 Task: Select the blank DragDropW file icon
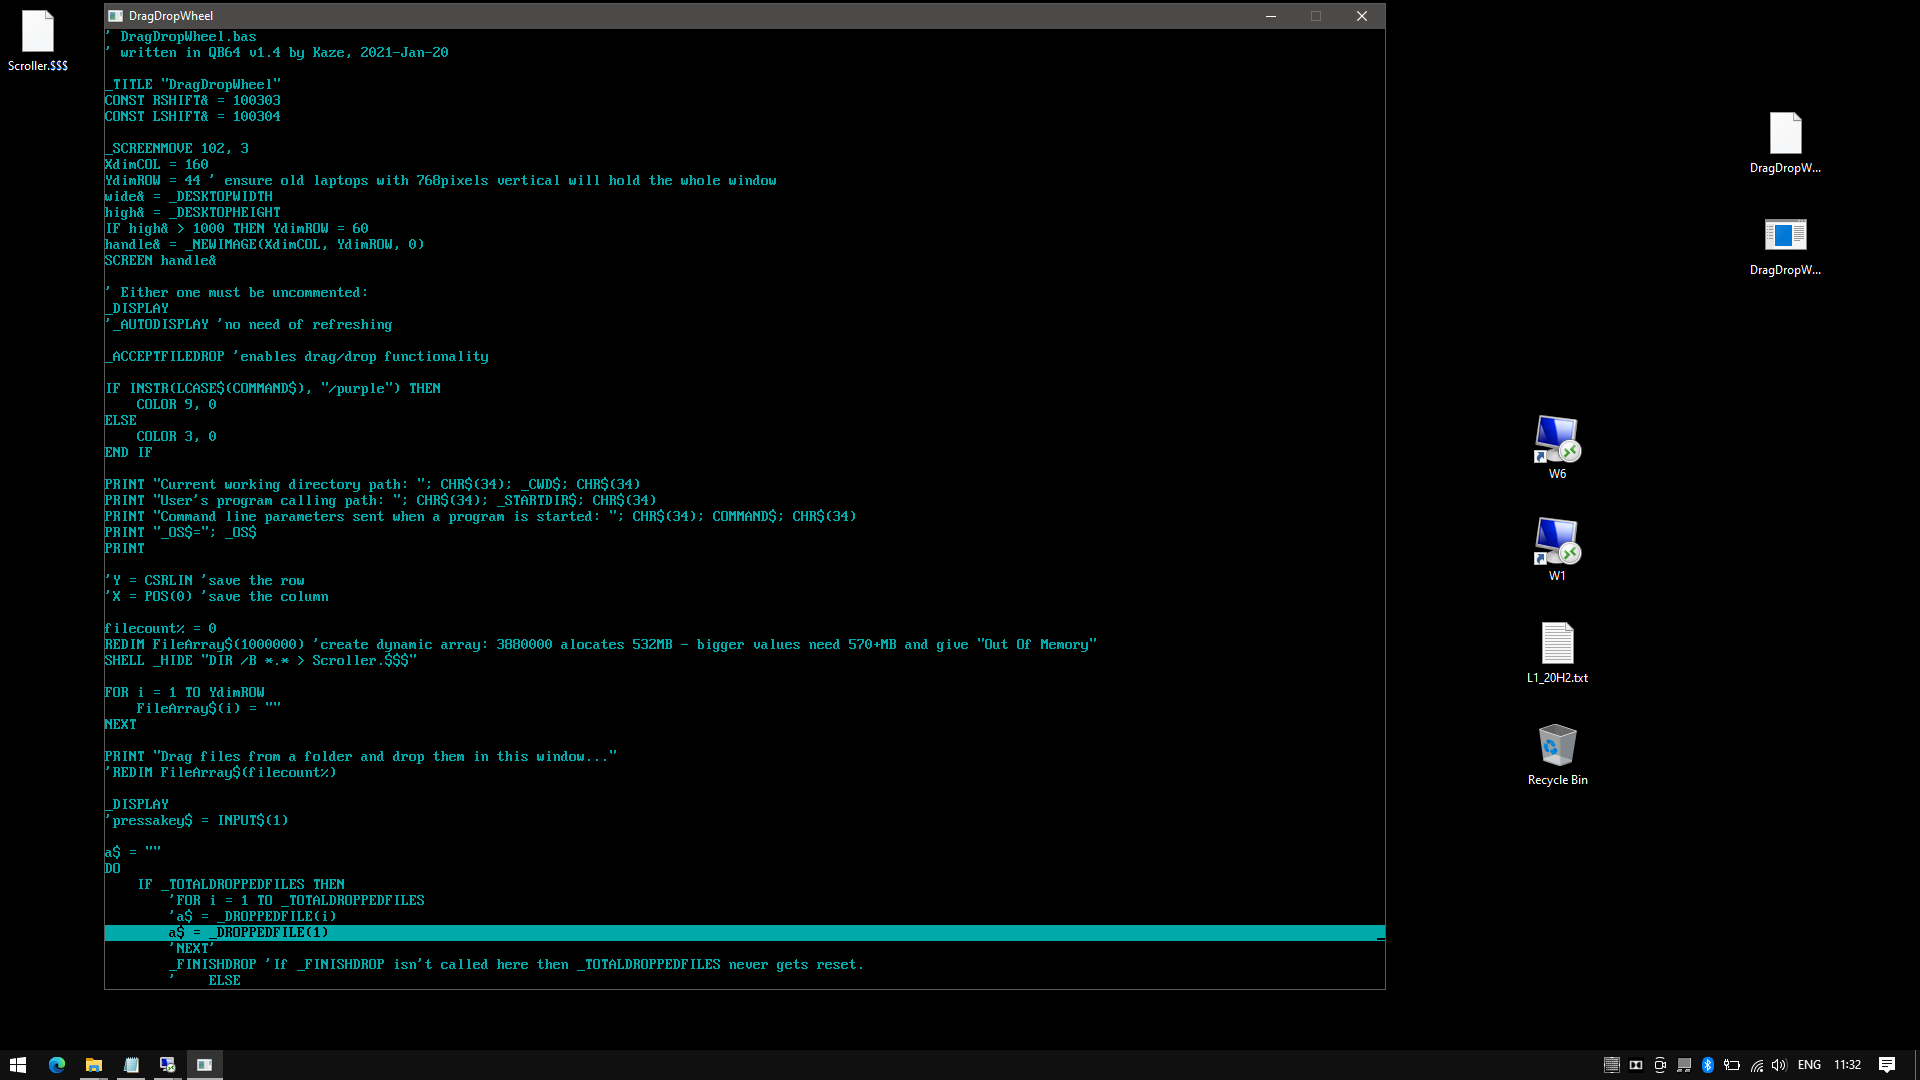1785,142
